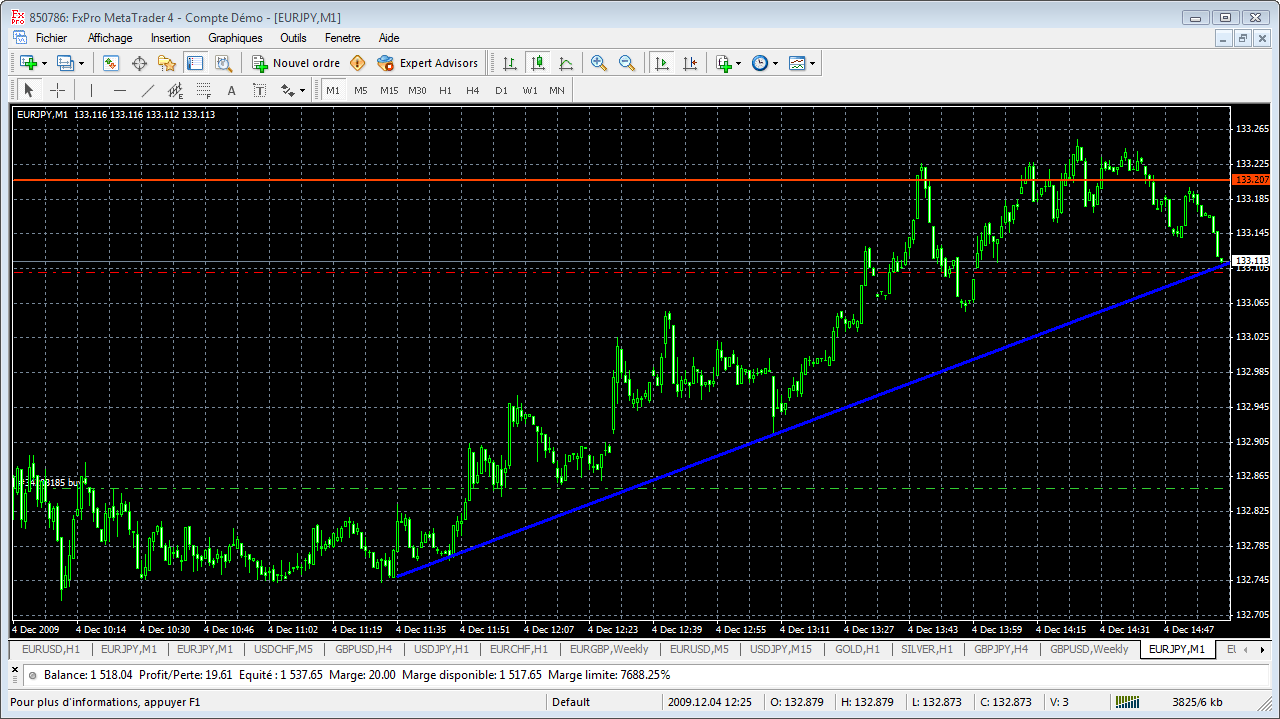Select the horizontal line drawing tool
This screenshot has width=1280, height=719.
119,90
